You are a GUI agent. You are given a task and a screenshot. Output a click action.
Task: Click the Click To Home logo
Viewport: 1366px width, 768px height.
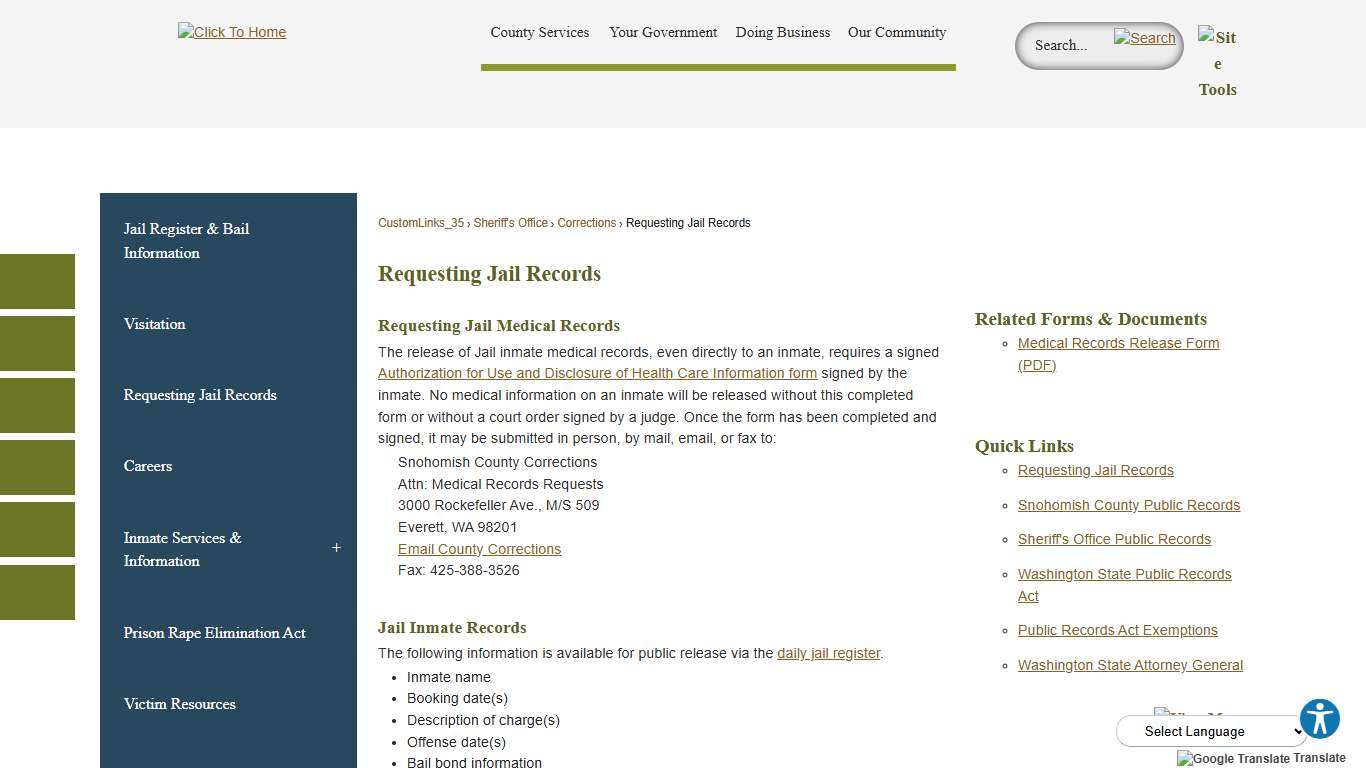tap(231, 31)
